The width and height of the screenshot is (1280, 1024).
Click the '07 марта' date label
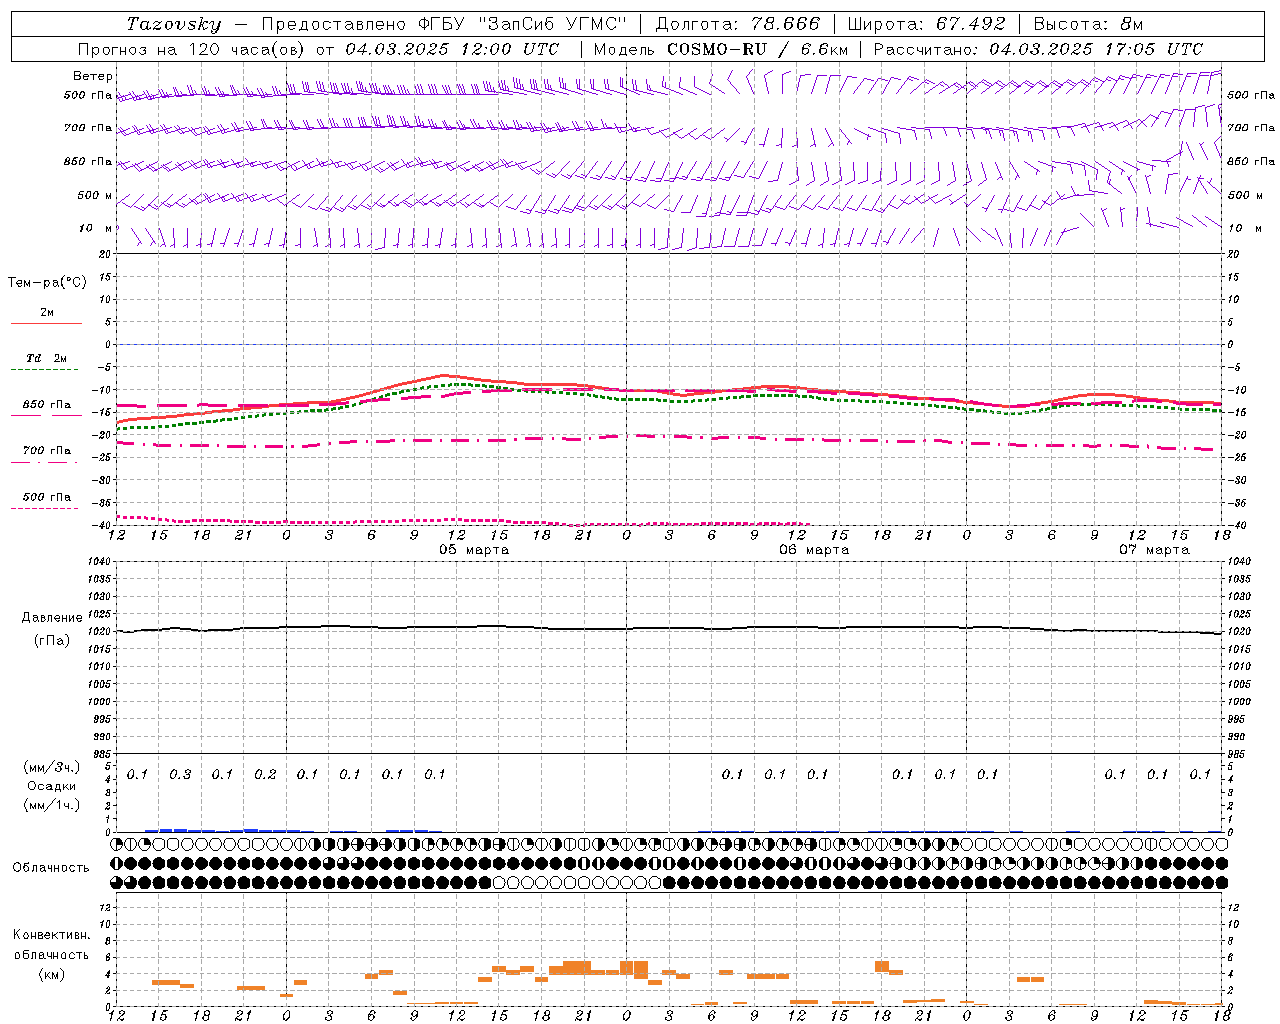point(1154,550)
